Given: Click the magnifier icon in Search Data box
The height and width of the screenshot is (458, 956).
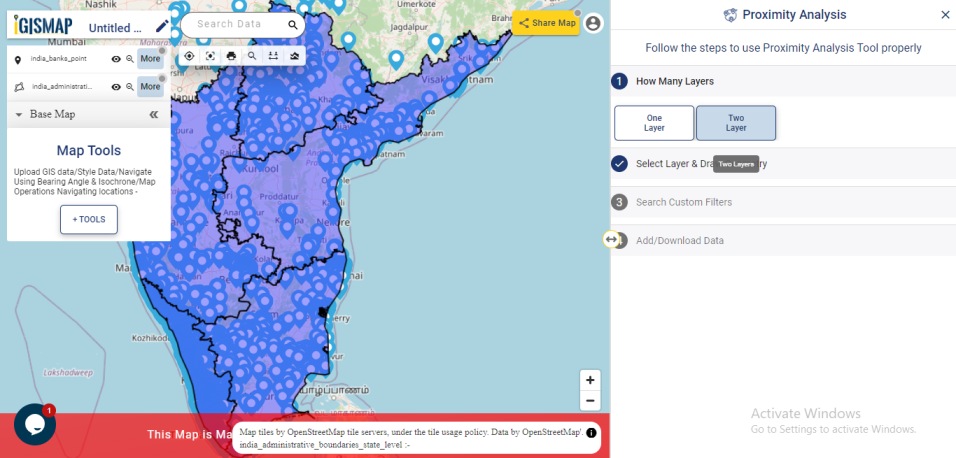Looking at the screenshot, I should pos(293,25).
